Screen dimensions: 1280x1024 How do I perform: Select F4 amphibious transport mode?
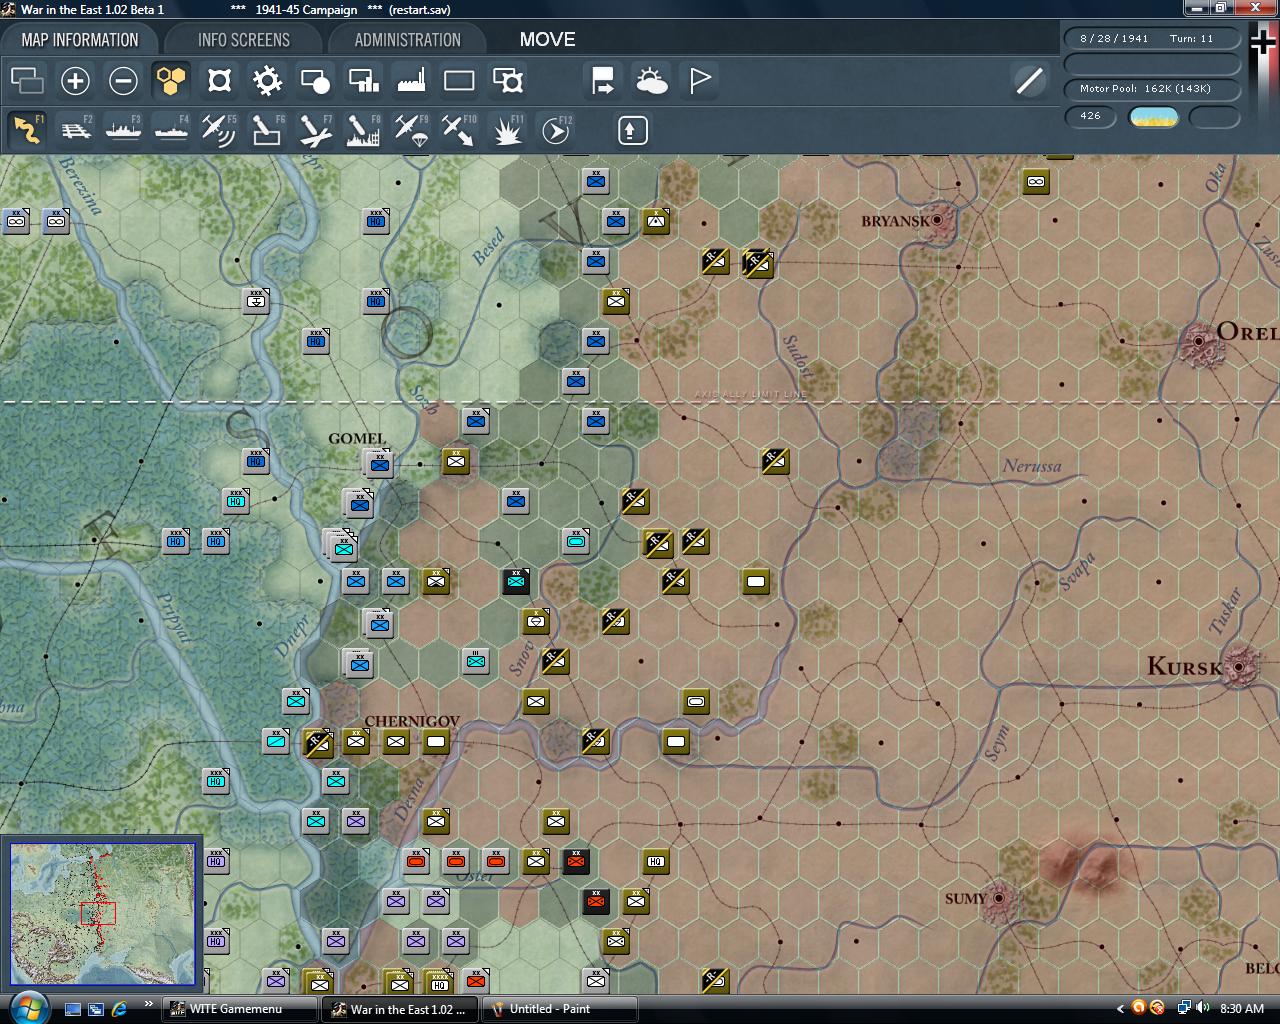click(x=171, y=130)
